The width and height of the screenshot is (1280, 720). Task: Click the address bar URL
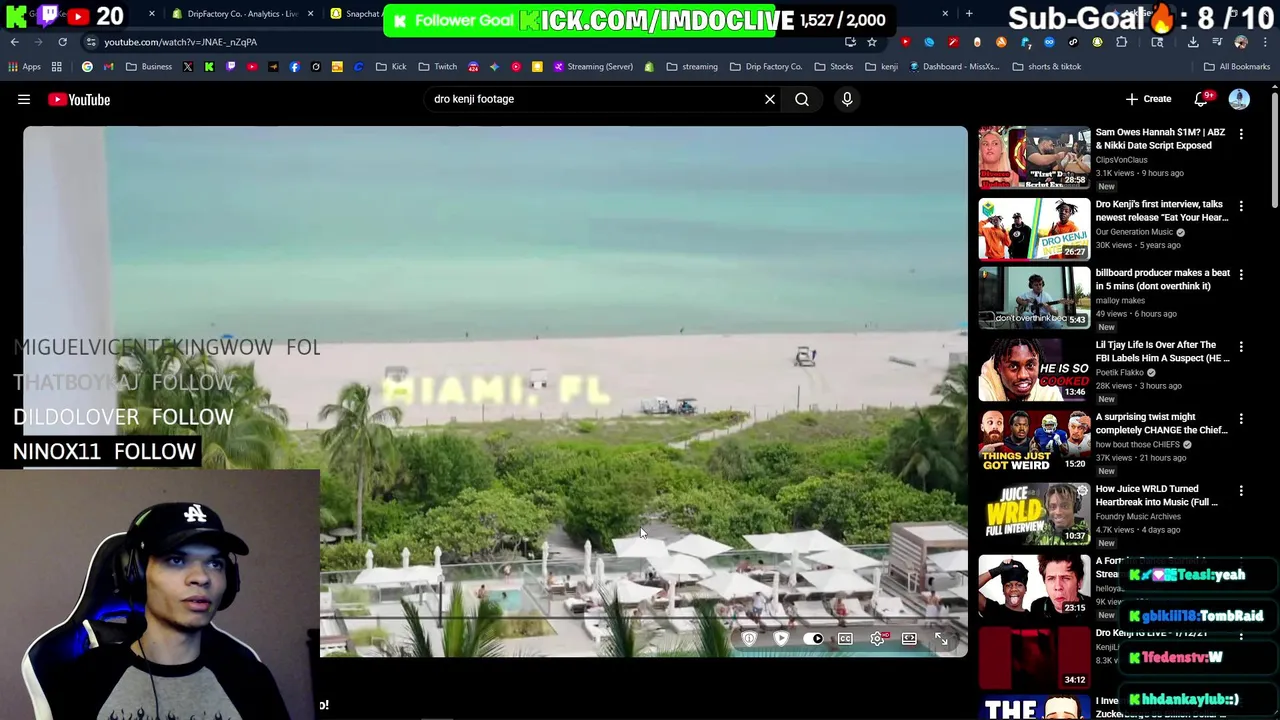coord(180,42)
